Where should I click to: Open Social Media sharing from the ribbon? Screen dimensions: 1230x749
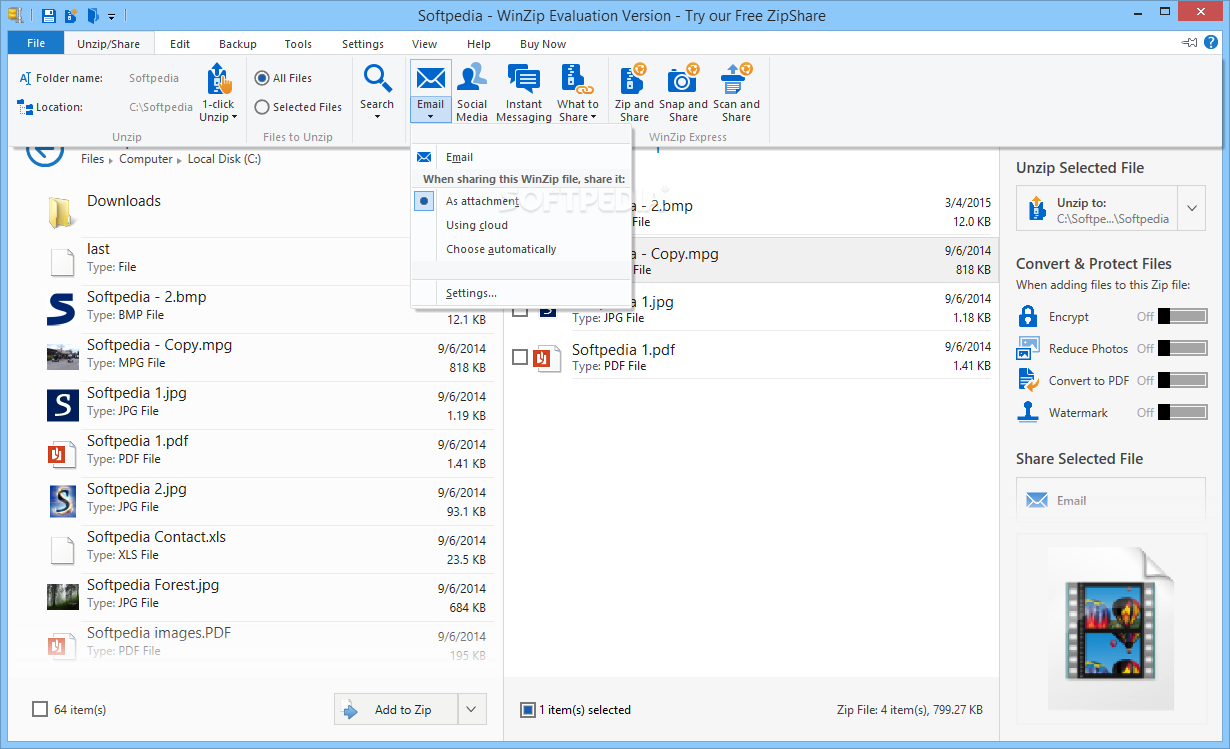pos(472,91)
